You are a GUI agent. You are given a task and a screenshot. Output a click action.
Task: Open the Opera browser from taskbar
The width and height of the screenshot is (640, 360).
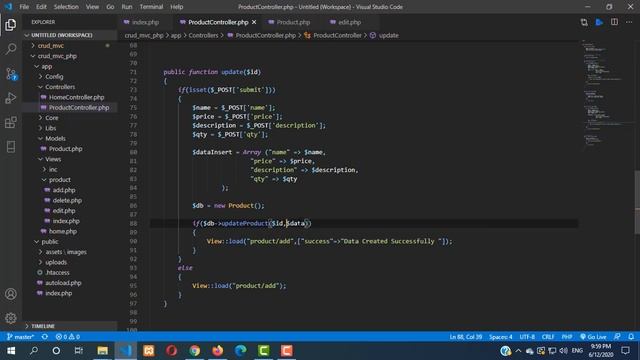click(171, 351)
